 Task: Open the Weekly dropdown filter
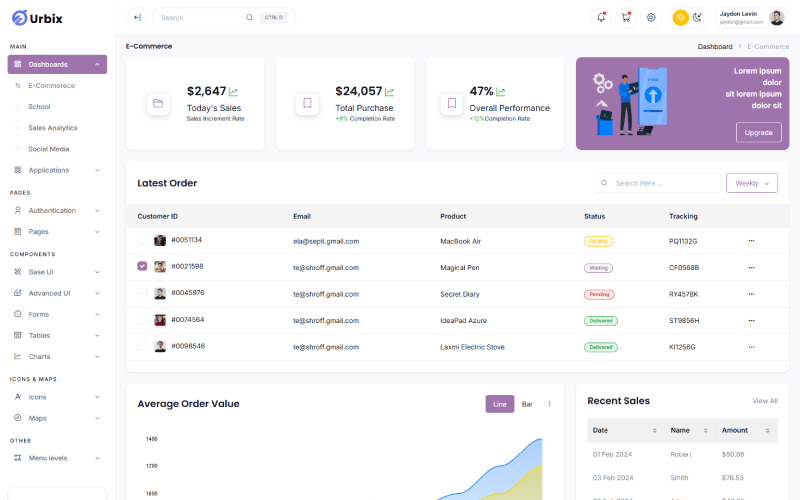click(x=751, y=183)
